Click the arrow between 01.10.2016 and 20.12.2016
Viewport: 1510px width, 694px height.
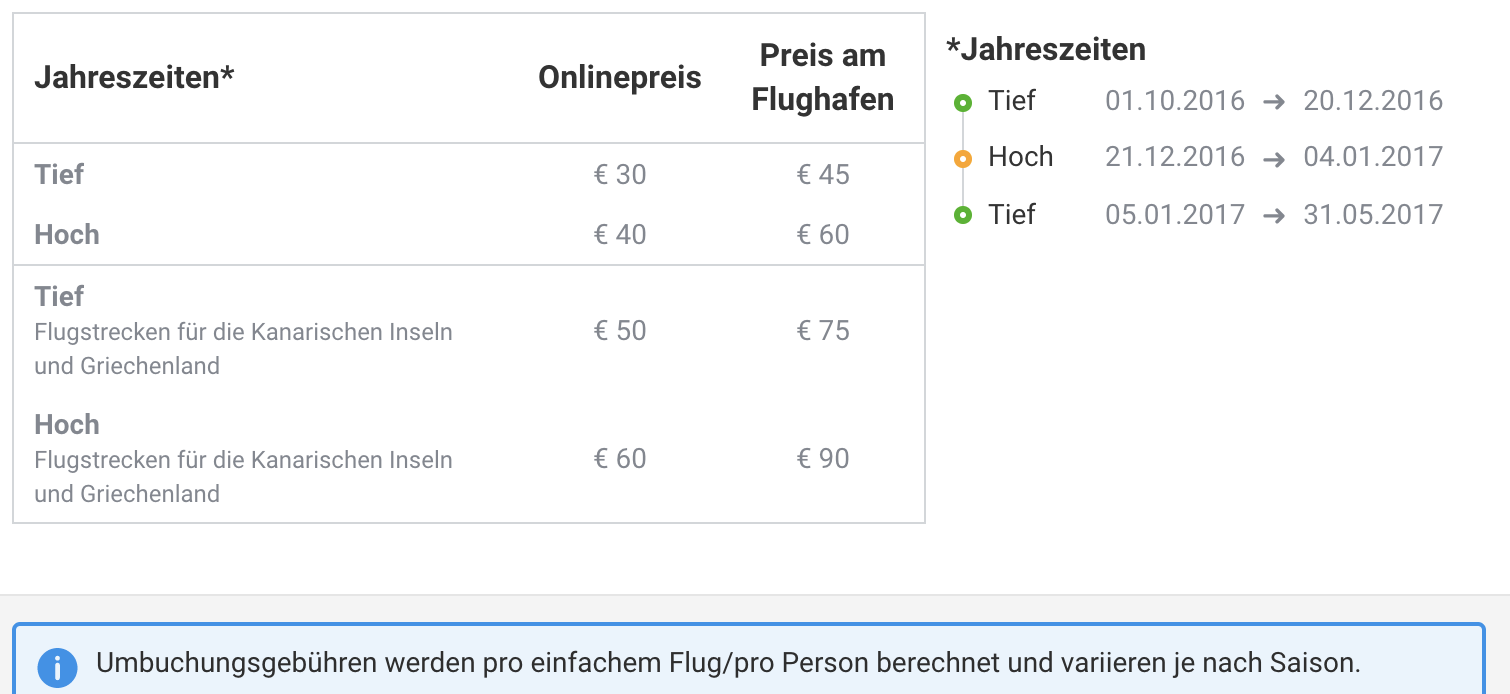click(x=1274, y=102)
